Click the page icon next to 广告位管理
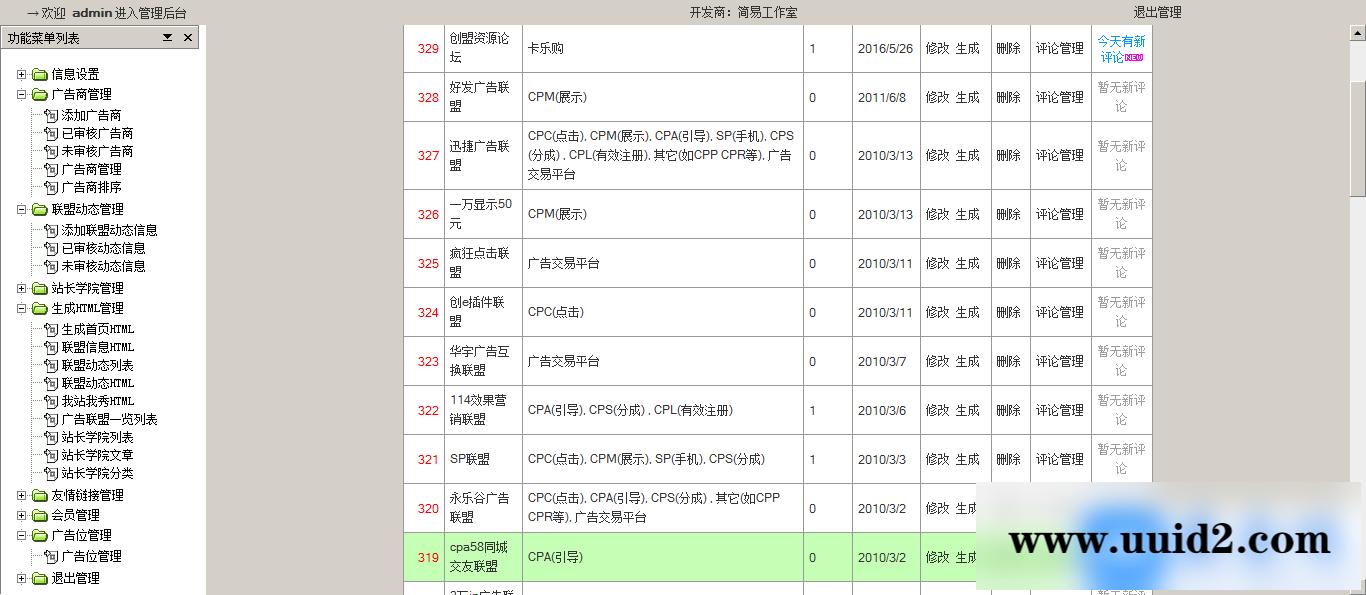Screen dimensions: 1366x595 pos(51,556)
